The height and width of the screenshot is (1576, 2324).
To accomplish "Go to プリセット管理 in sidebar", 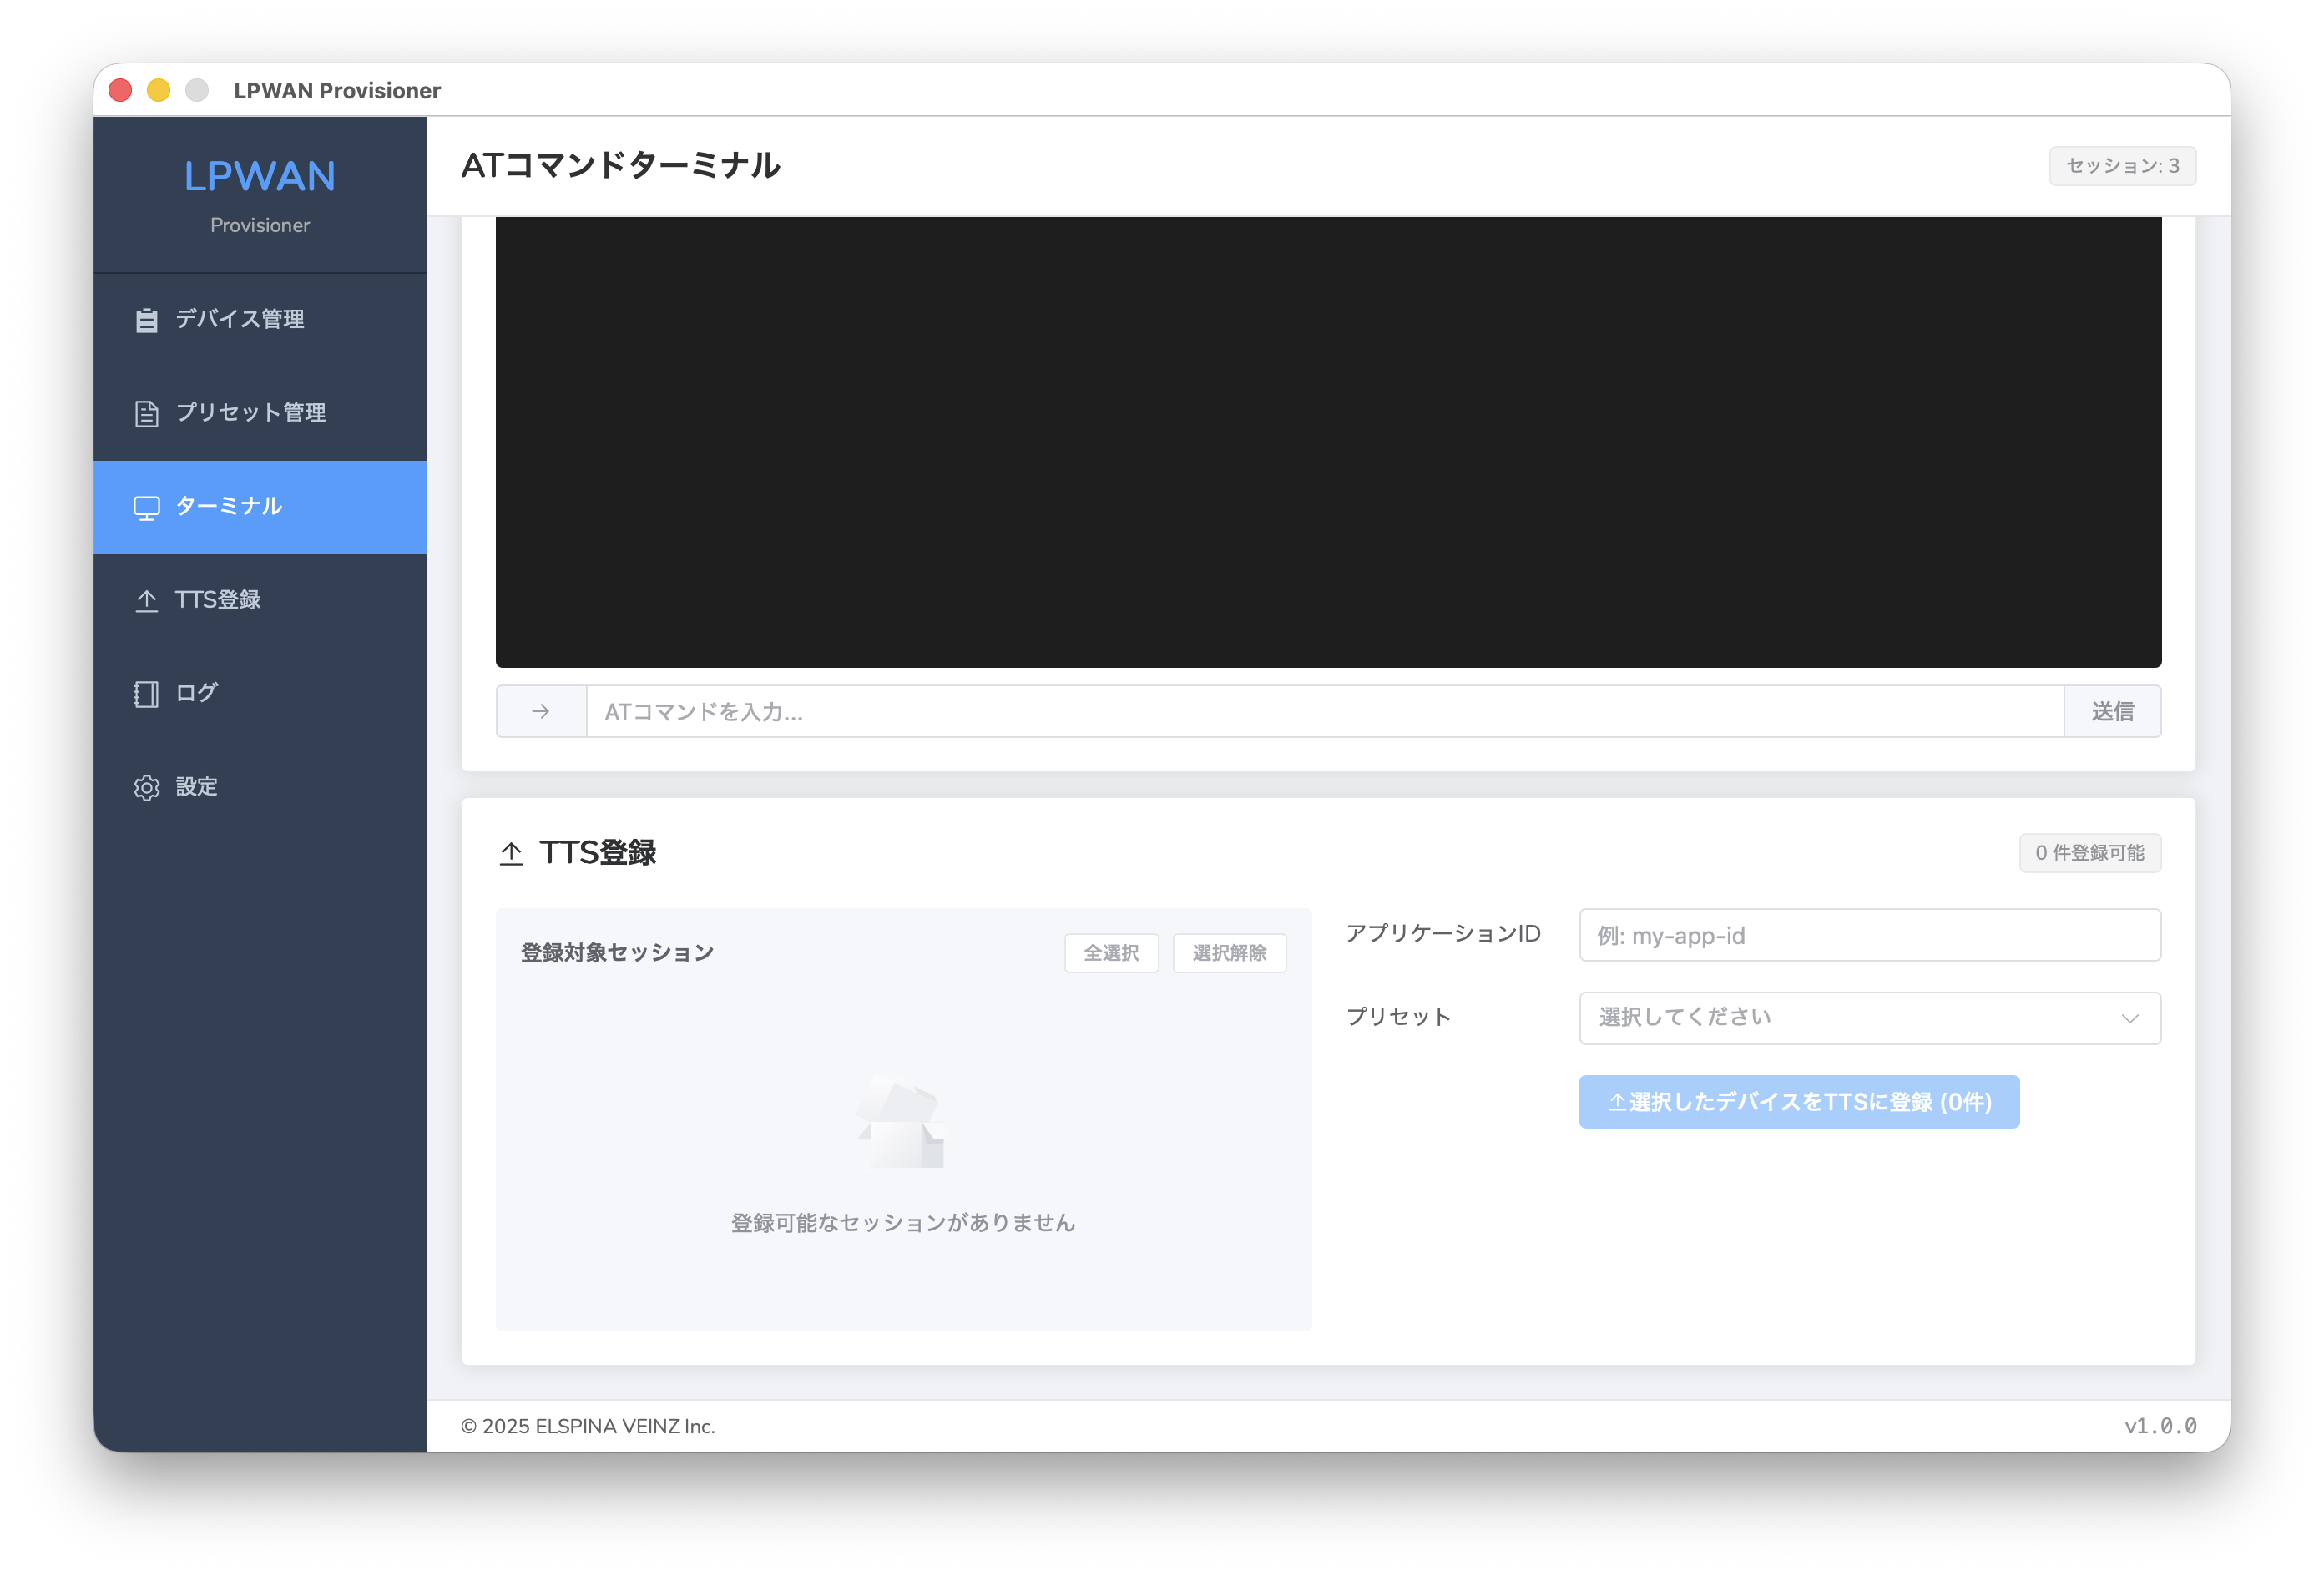I will 251,412.
